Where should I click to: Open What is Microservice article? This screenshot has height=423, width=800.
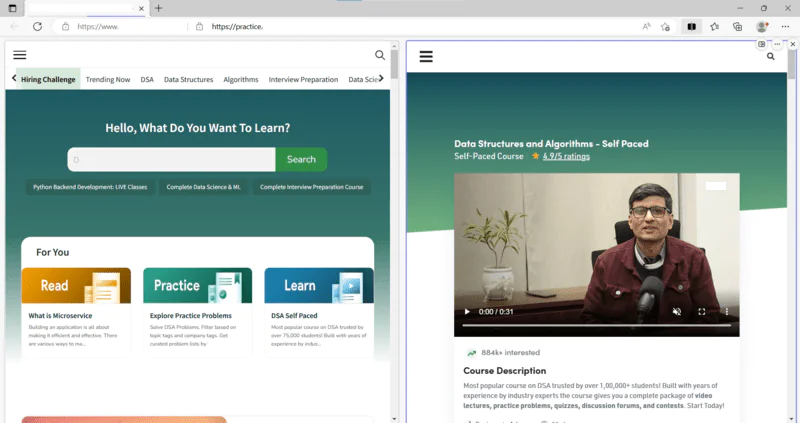point(60,316)
